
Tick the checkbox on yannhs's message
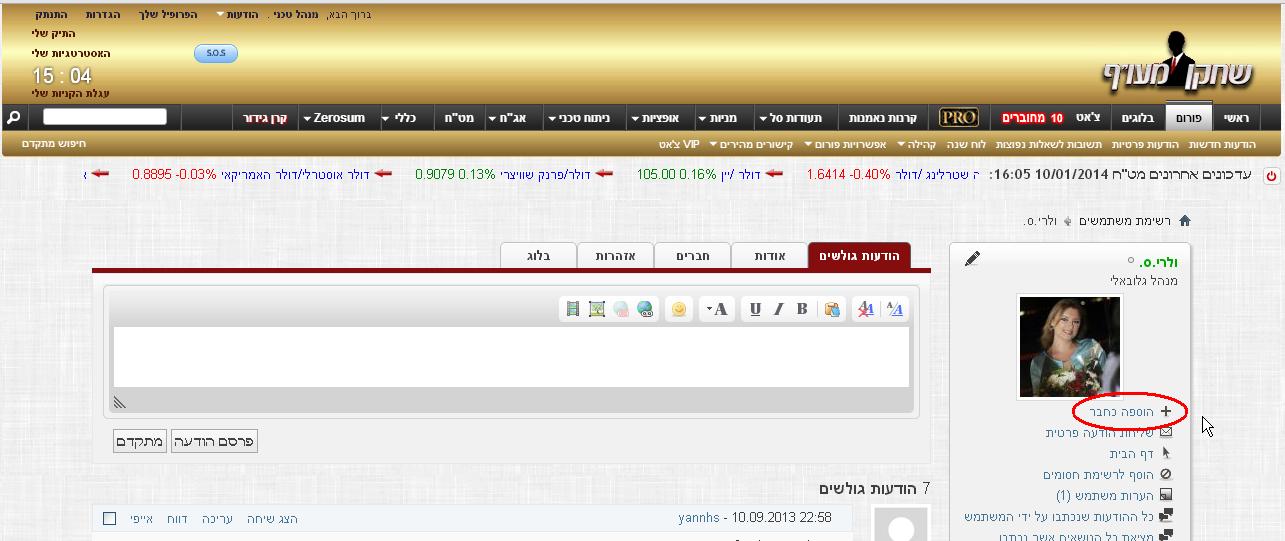(x=110, y=518)
